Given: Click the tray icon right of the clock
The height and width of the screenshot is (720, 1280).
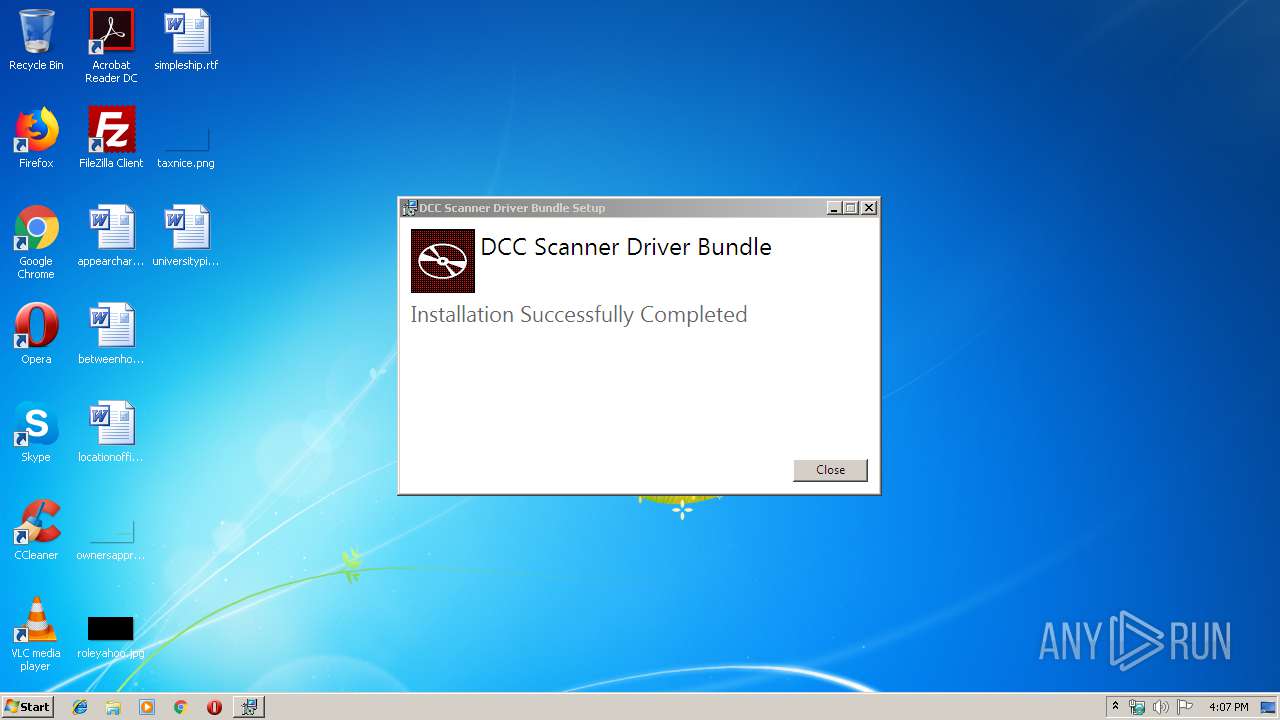Looking at the screenshot, I should click(1269, 707).
